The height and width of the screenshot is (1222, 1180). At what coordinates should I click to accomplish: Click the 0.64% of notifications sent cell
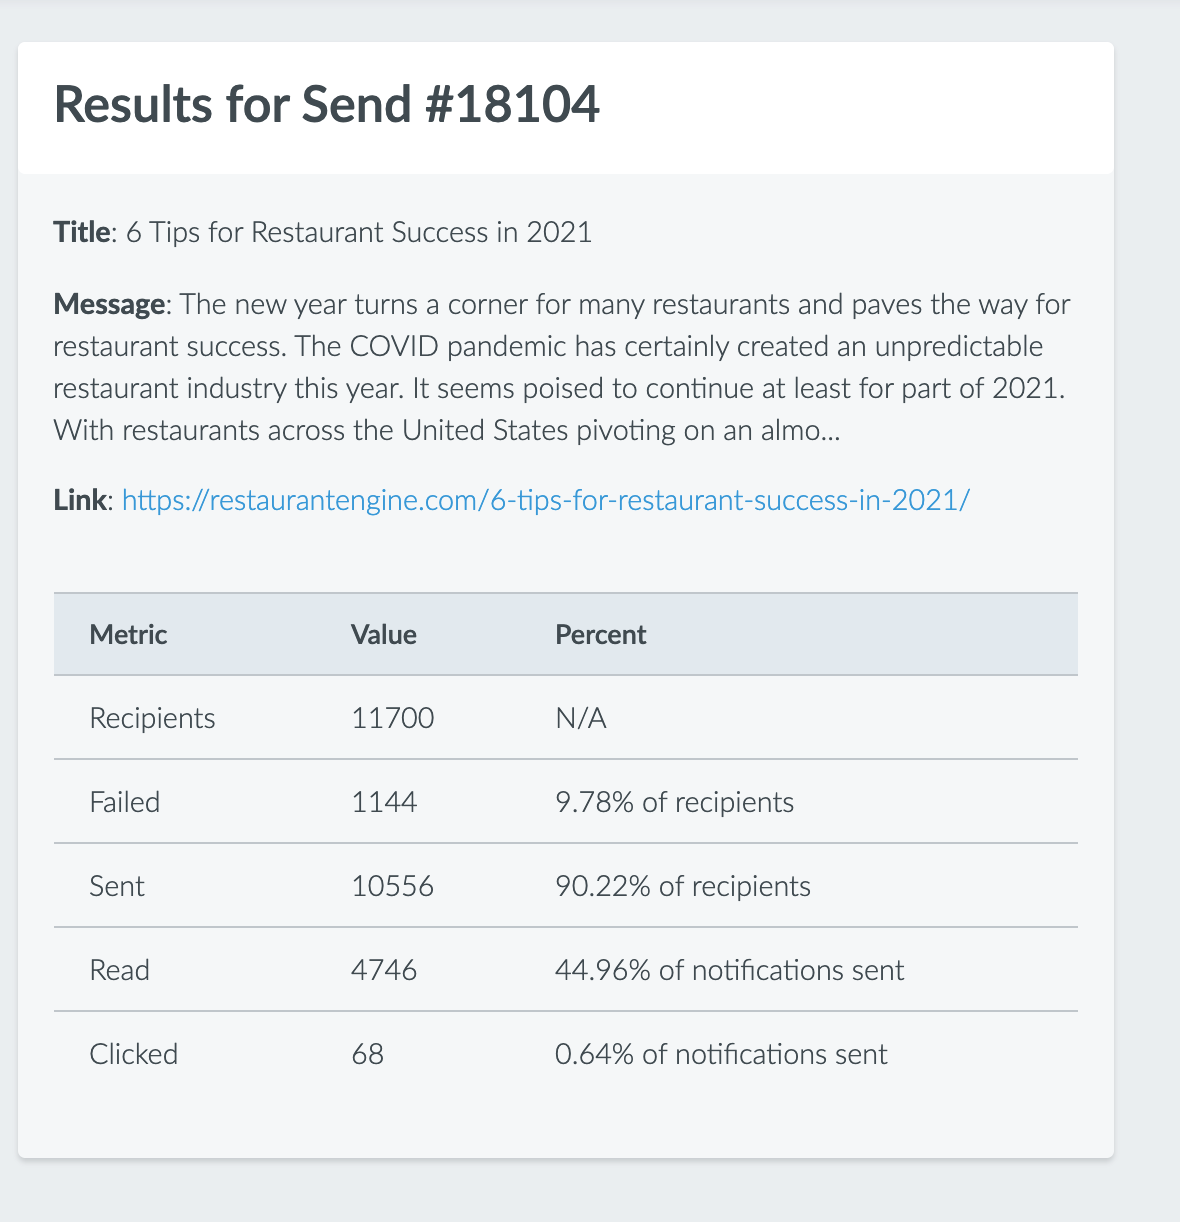point(721,1055)
